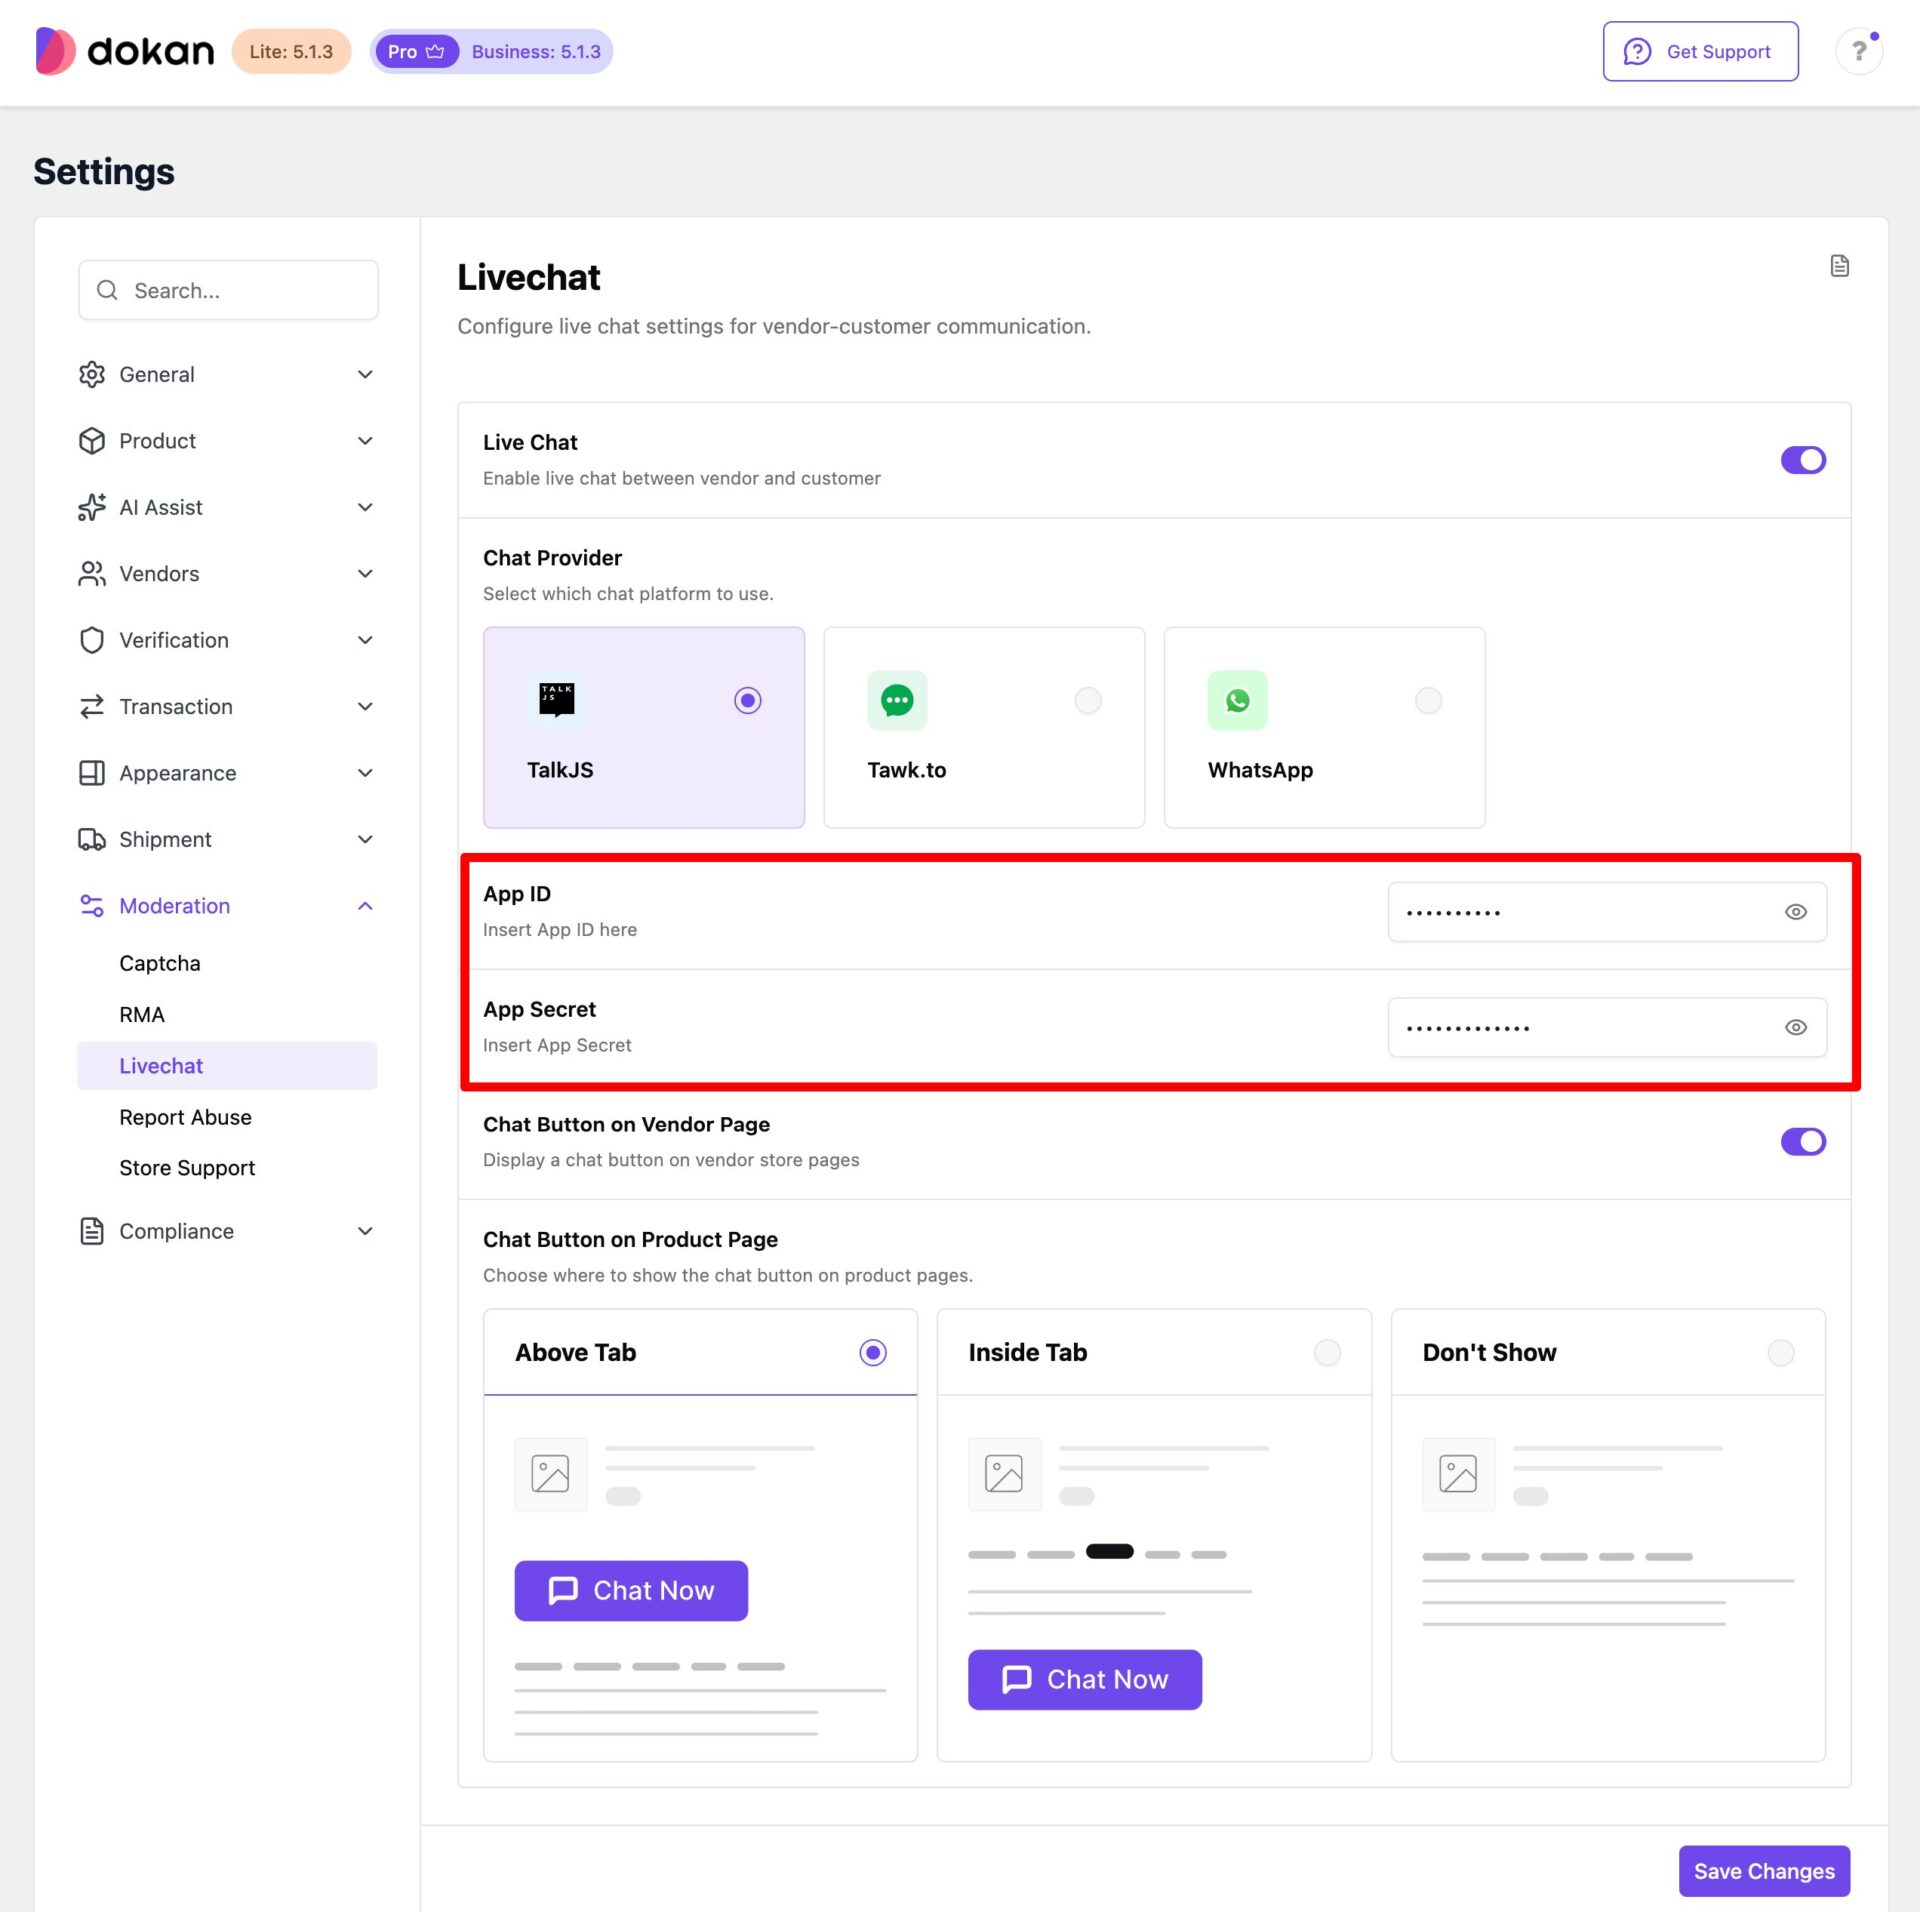Image resolution: width=1920 pixels, height=1912 pixels.
Task: Focus the settings Search field
Action: (x=228, y=290)
